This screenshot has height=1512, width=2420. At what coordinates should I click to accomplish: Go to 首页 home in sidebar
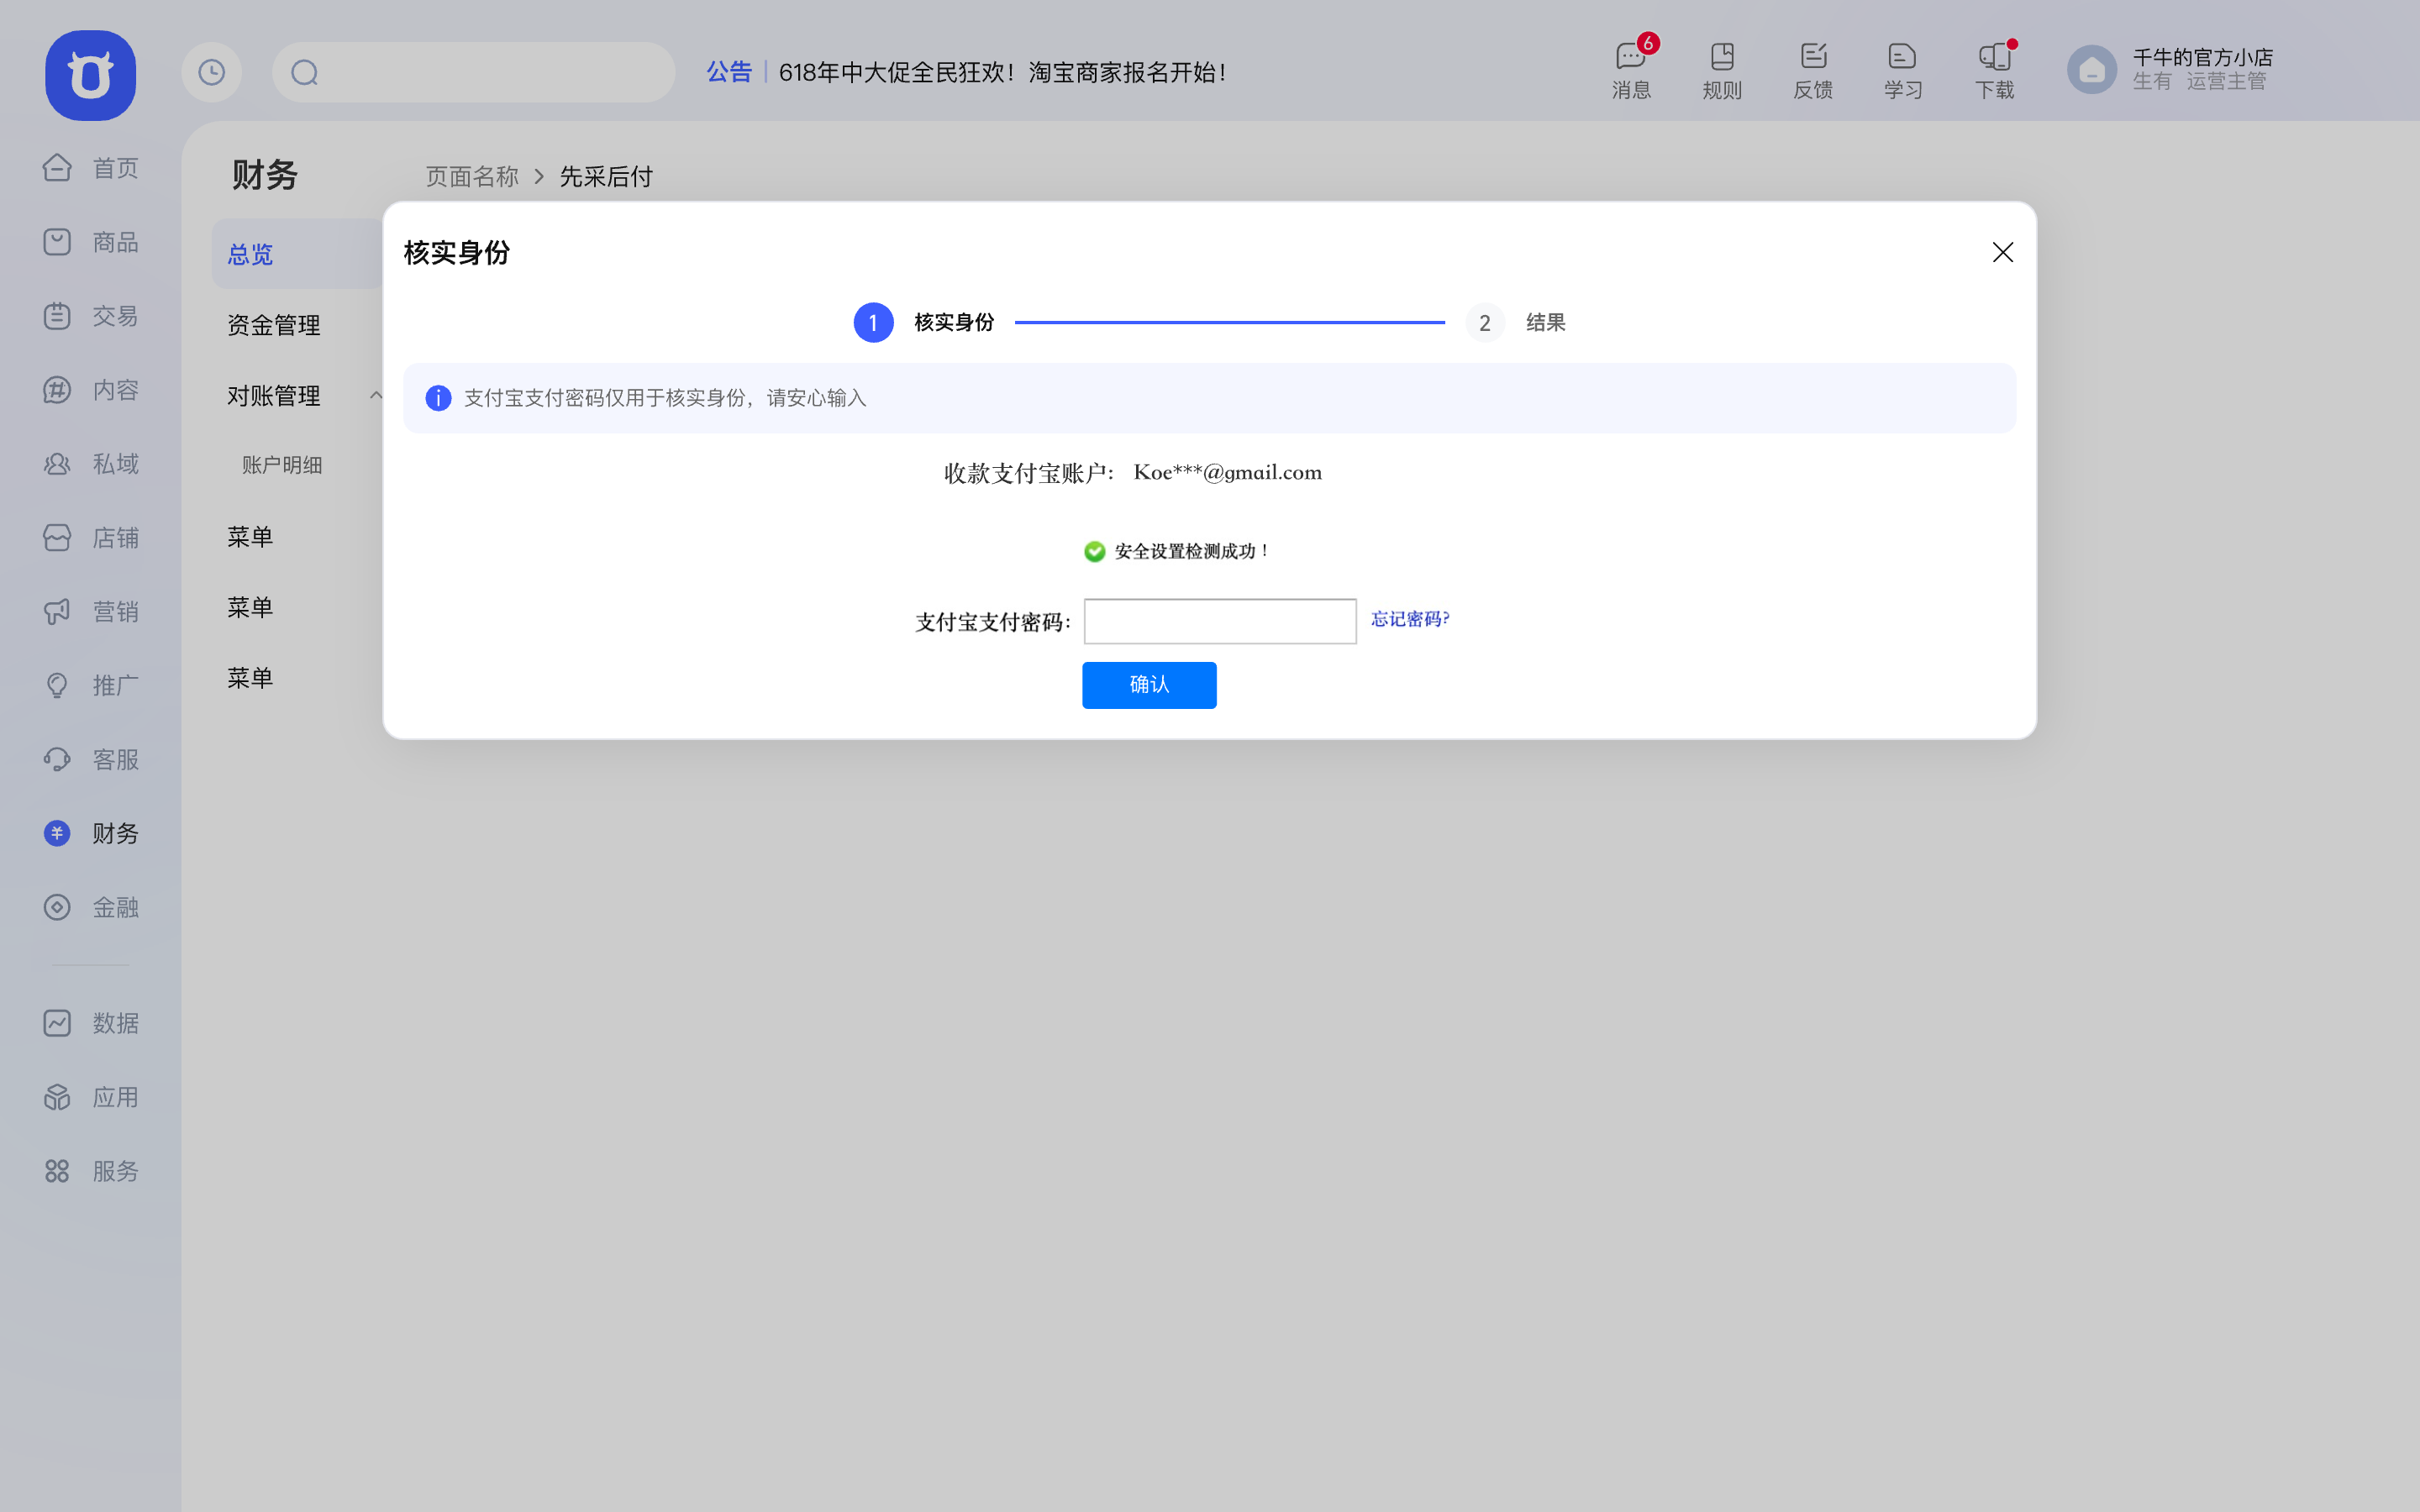[90, 168]
